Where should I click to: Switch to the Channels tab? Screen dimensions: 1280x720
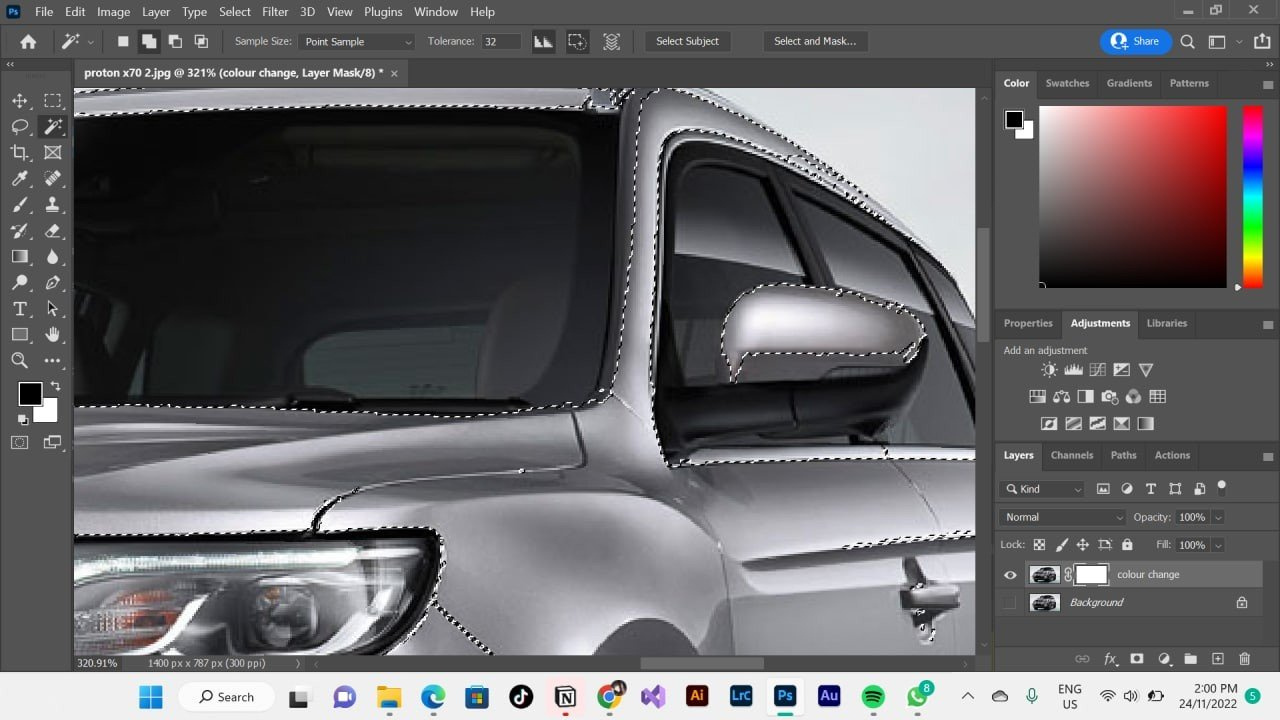click(x=1071, y=455)
